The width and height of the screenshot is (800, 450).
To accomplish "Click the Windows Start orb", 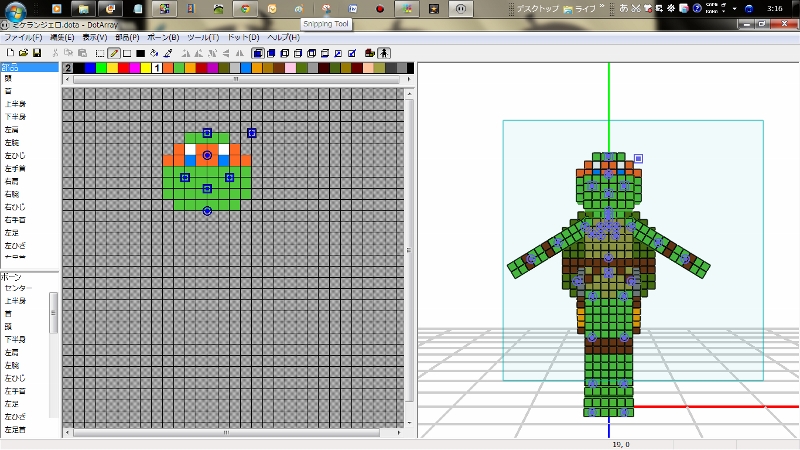I will (15, 10).
